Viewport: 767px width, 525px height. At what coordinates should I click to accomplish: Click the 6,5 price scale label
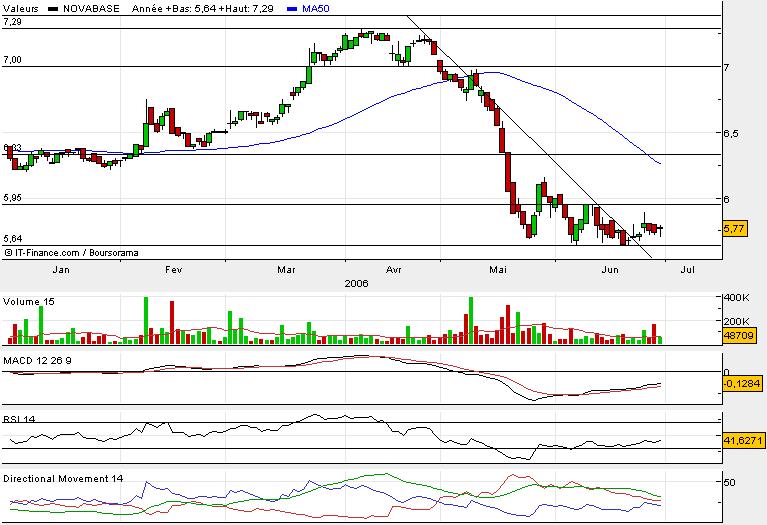(731, 134)
